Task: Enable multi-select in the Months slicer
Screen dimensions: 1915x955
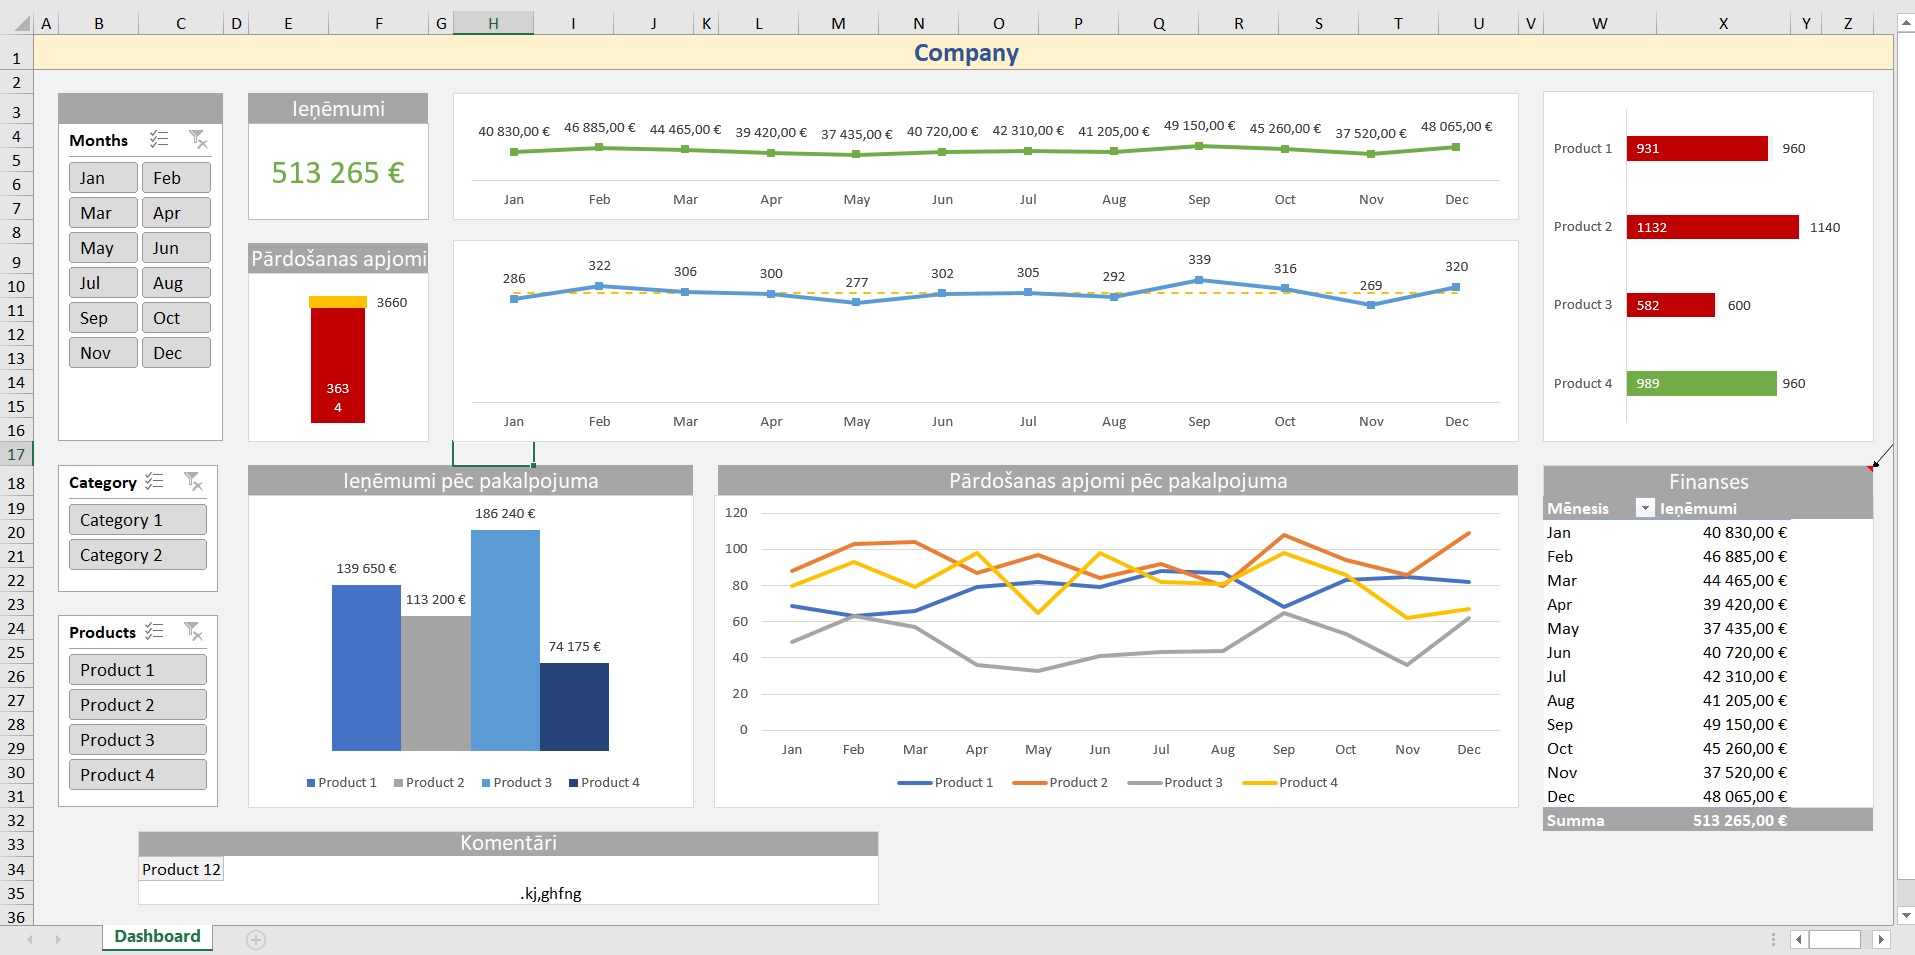Action: click(x=159, y=140)
